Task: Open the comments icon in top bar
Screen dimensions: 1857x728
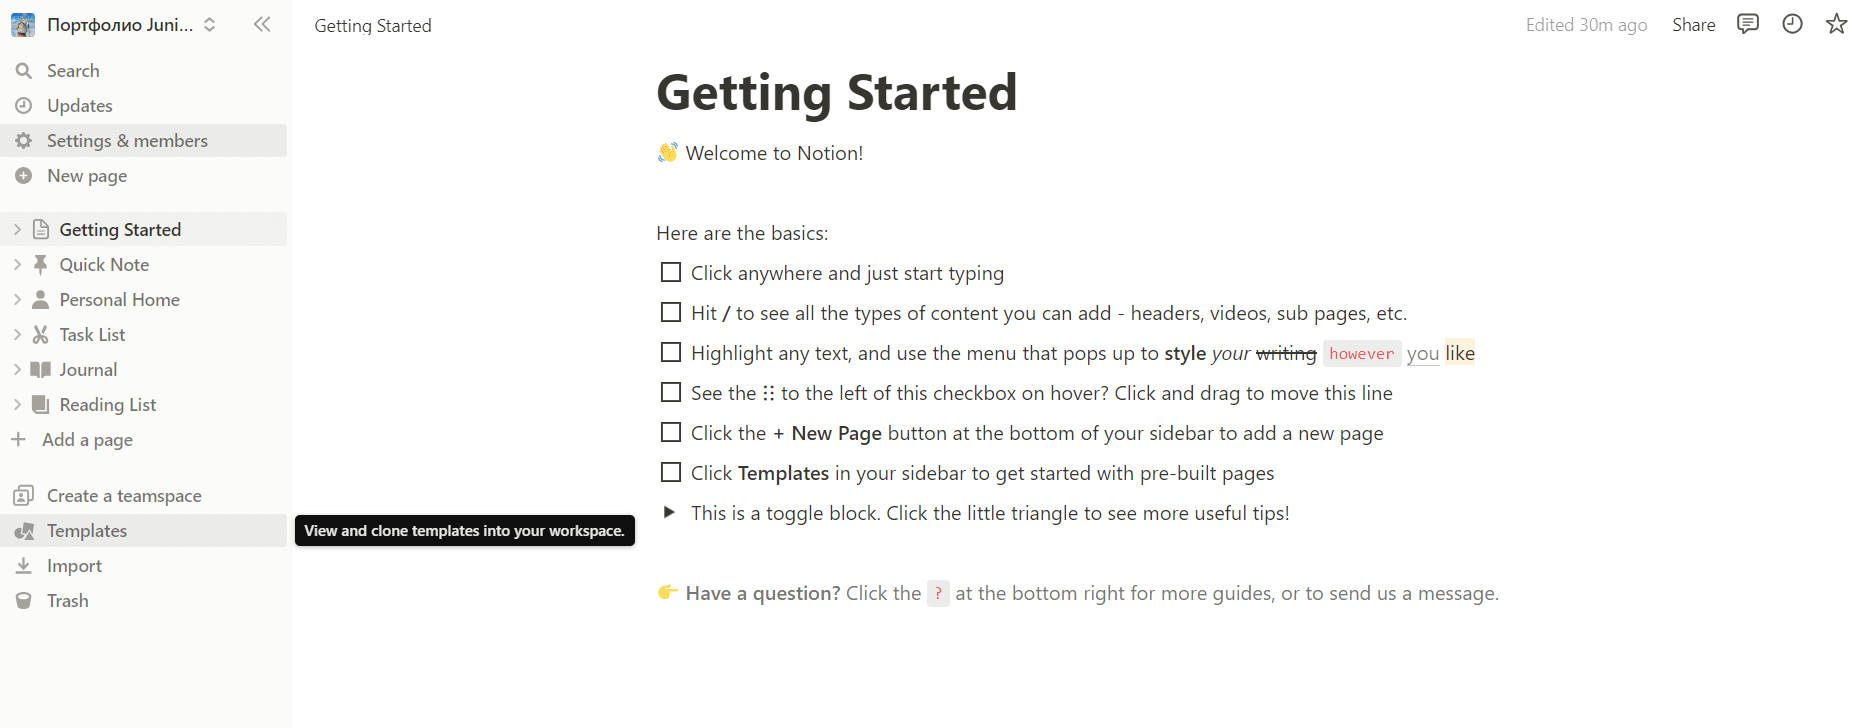Action: click(1747, 24)
